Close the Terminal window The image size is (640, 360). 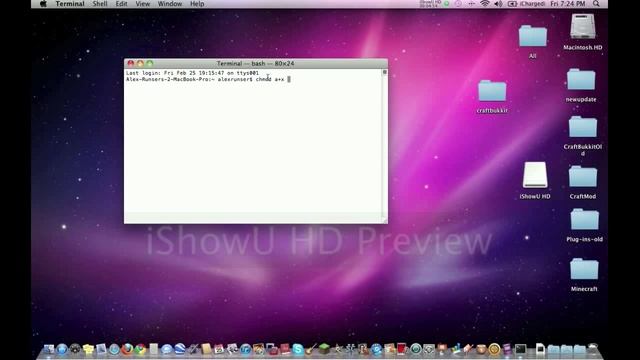click(131, 63)
